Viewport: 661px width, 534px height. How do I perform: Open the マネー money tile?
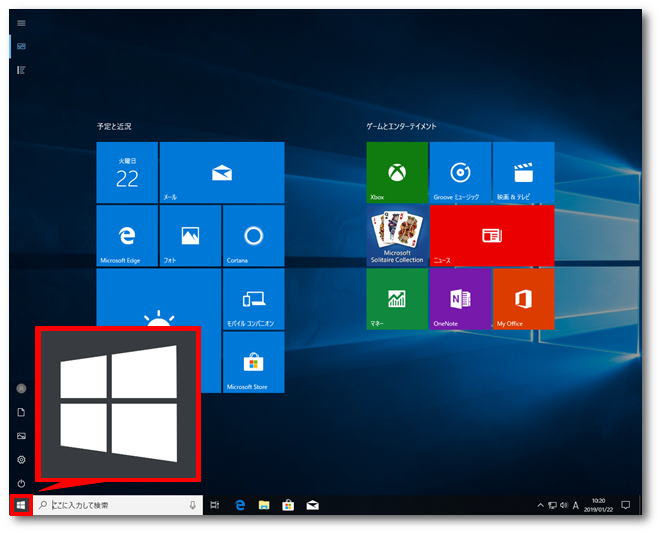coord(397,299)
